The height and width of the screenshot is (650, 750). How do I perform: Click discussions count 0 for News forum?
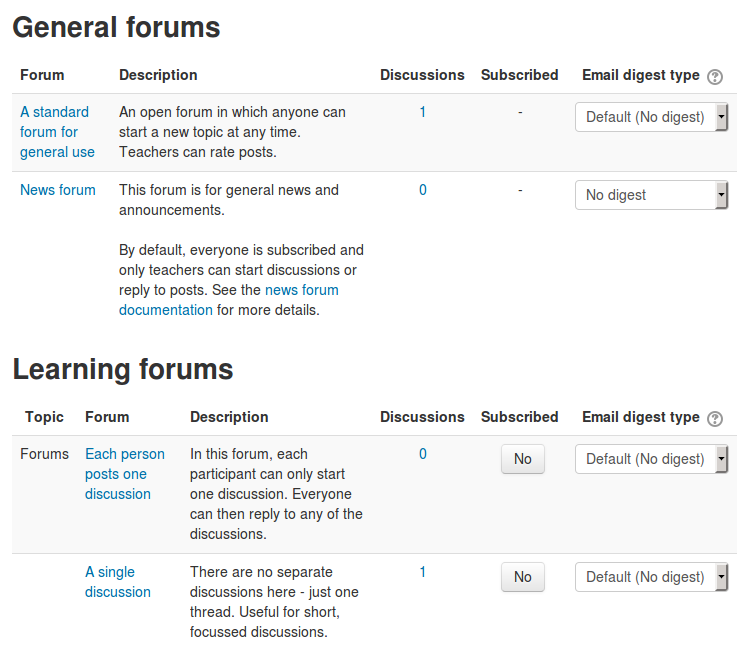point(423,190)
